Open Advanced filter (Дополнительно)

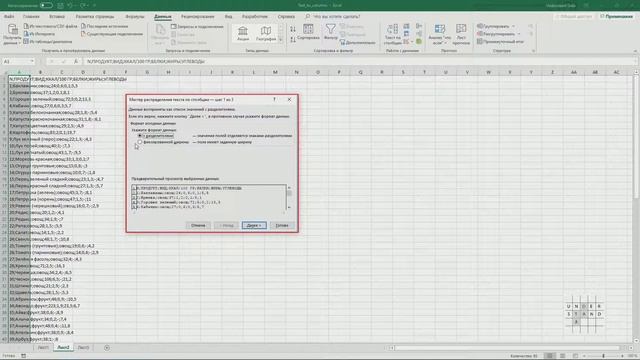(357, 42)
